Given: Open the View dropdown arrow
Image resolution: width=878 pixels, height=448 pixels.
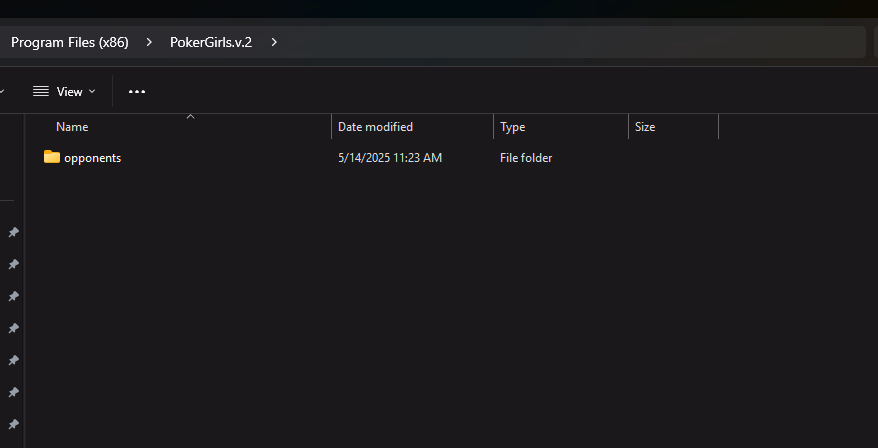Looking at the screenshot, I should click(93, 91).
